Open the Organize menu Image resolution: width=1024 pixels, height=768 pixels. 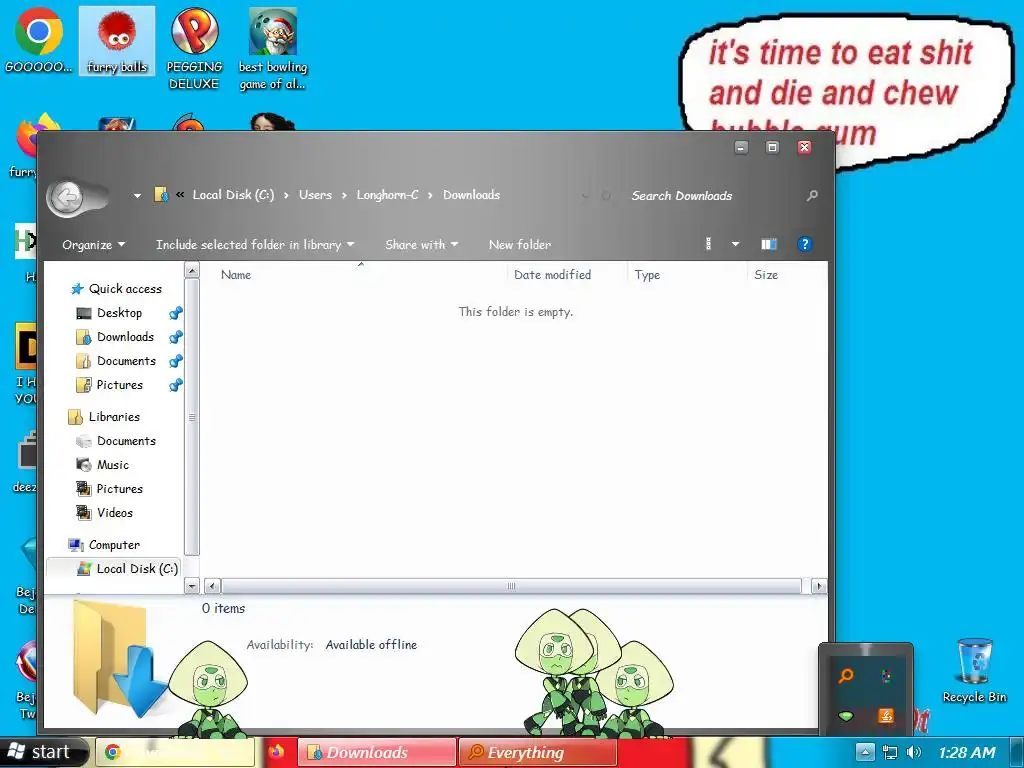[93, 245]
